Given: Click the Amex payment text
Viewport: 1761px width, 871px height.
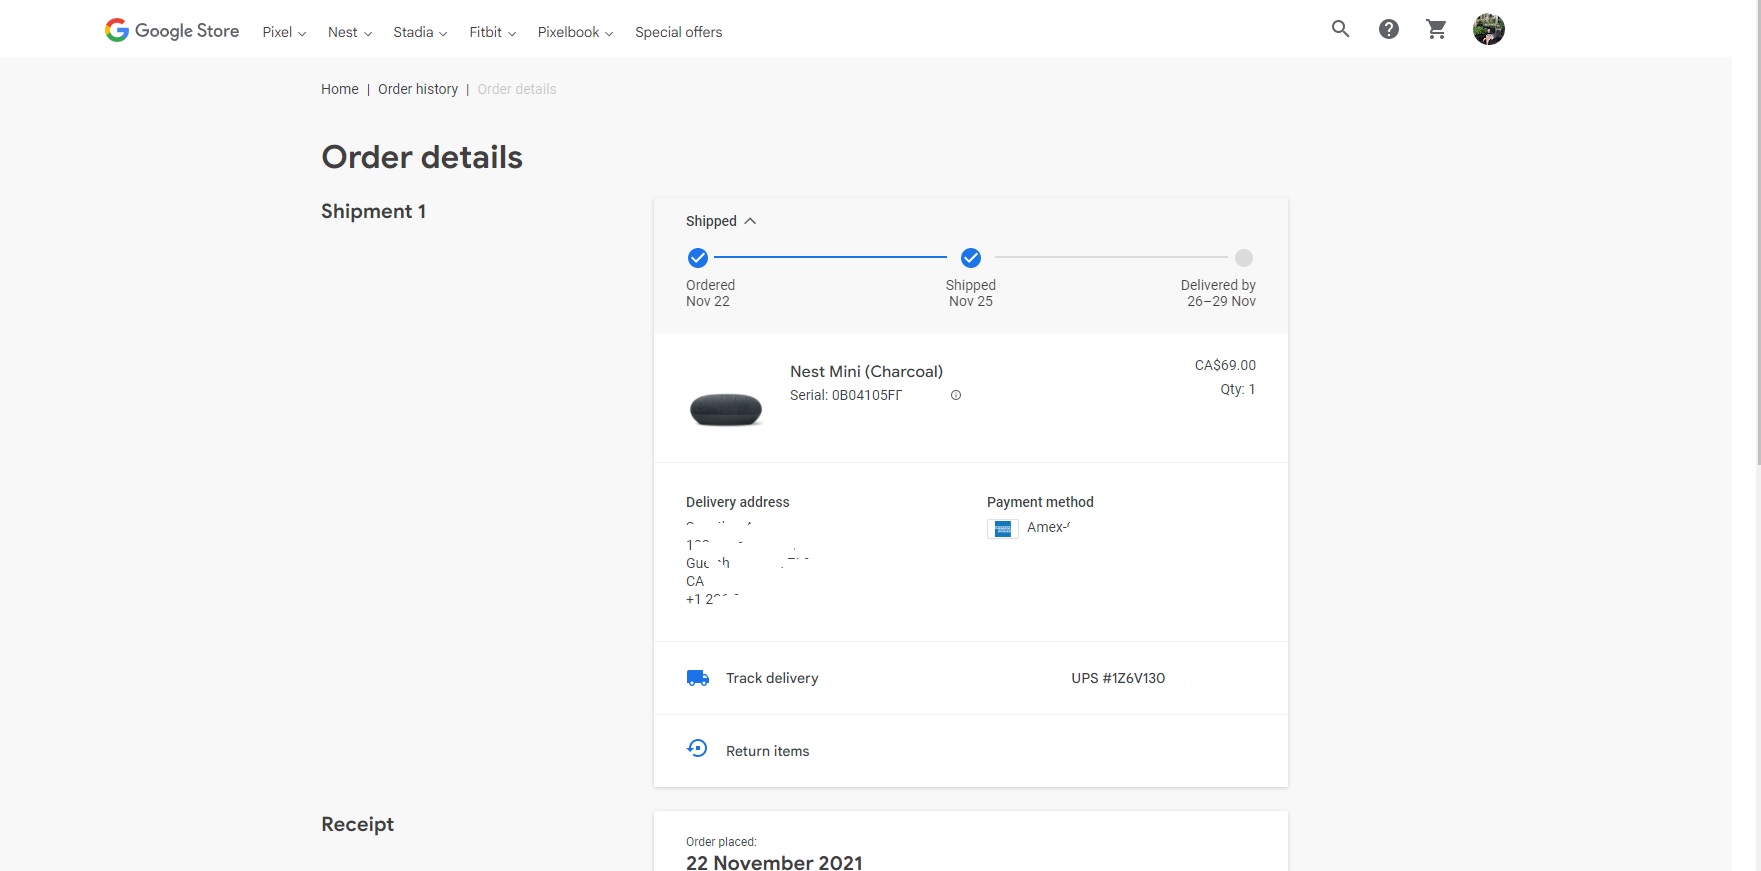Looking at the screenshot, I should click(1048, 527).
